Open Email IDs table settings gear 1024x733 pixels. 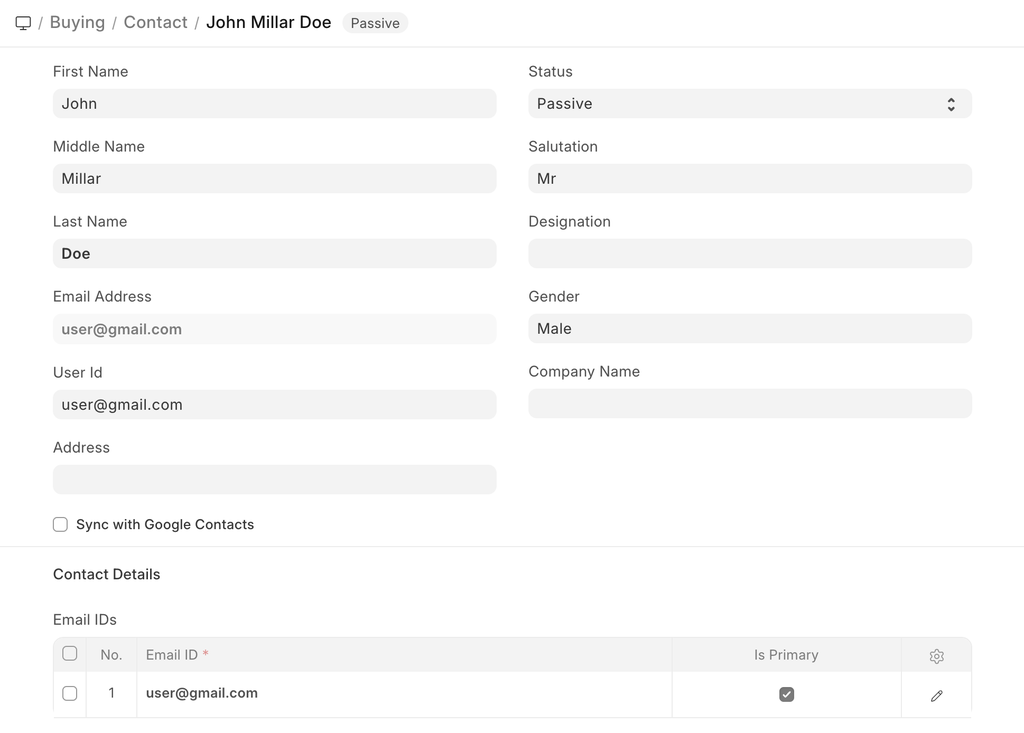point(936,656)
